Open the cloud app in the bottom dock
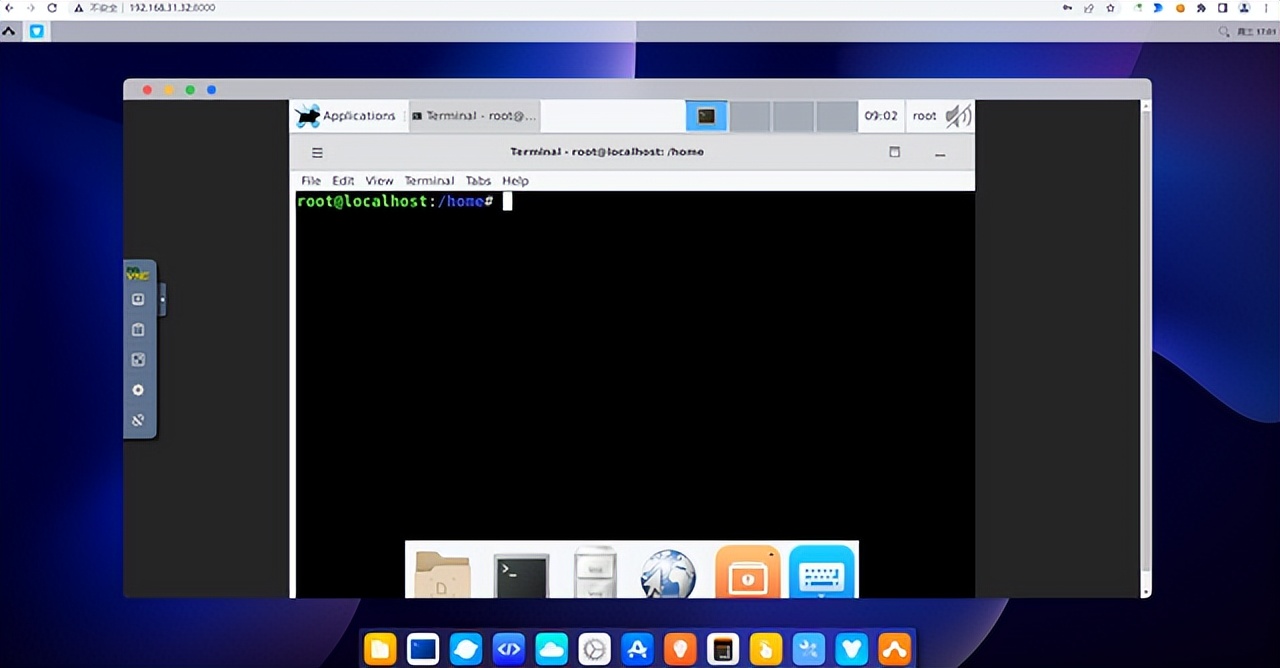This screenshot has width=1280, height=668. [552, 649]
